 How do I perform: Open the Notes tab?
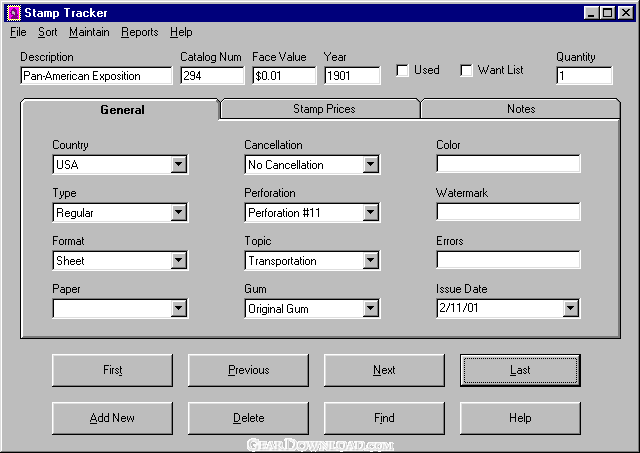click(521, 109)
